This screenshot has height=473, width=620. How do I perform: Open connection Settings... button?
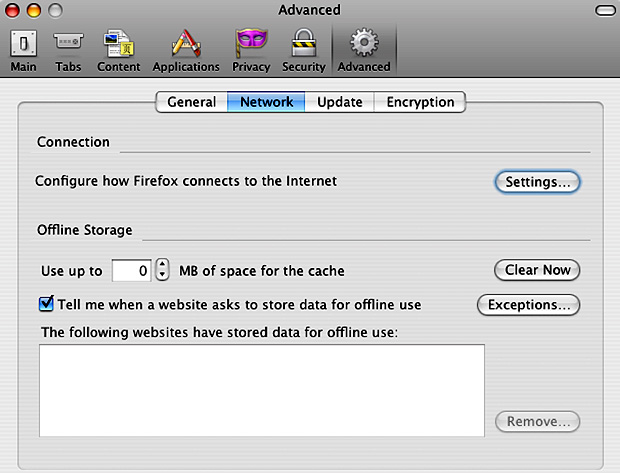[537, 182]
